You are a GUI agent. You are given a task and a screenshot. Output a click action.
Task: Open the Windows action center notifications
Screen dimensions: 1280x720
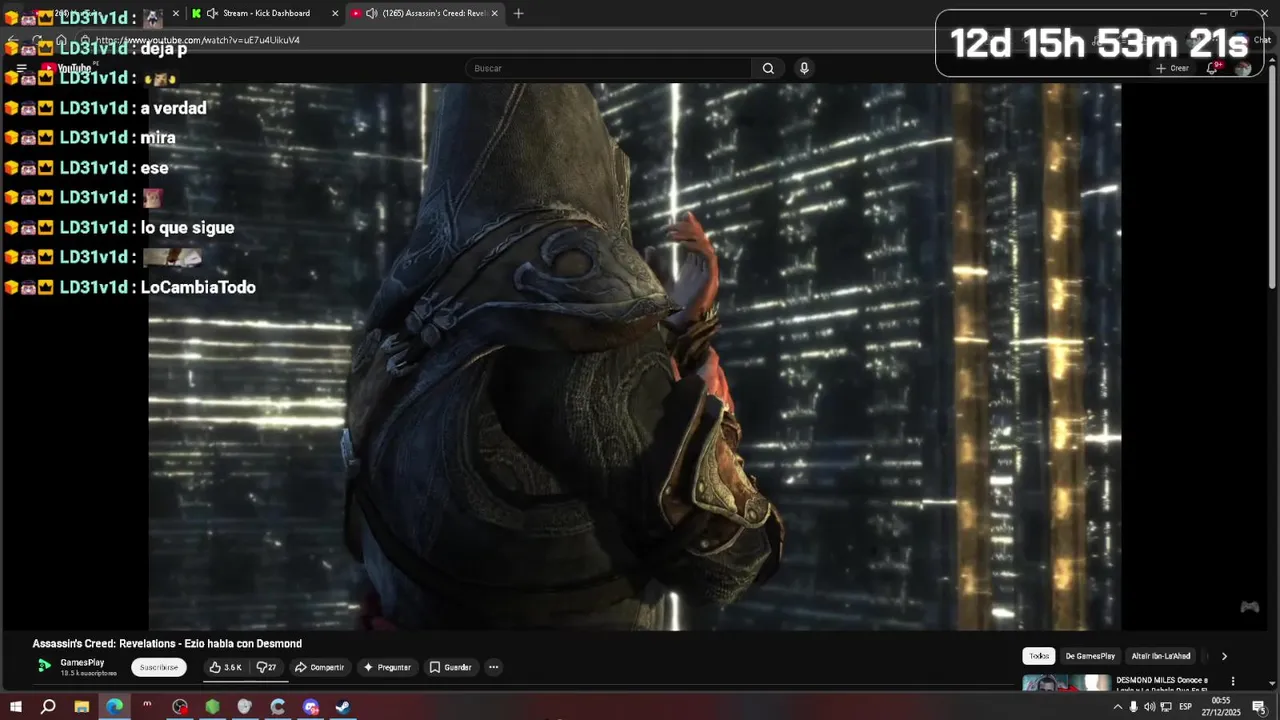(1258, 707)
